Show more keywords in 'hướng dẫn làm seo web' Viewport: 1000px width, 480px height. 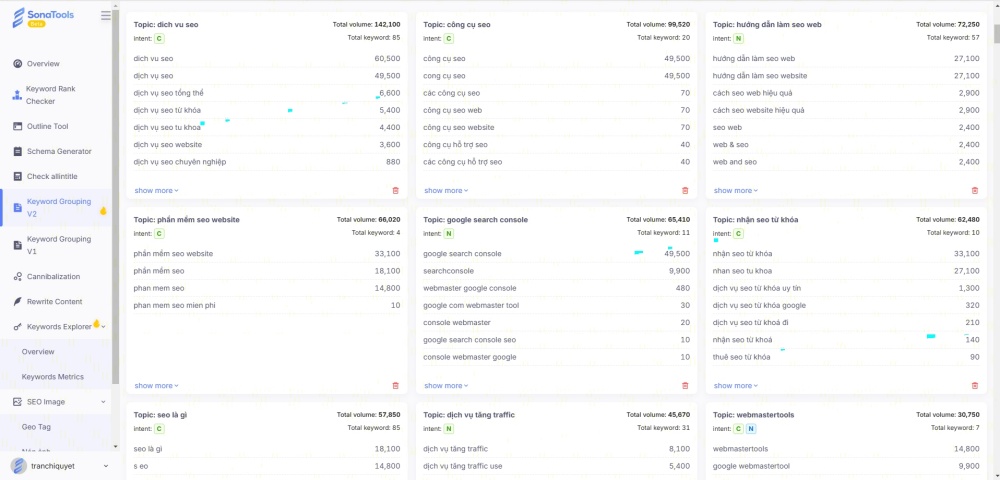pyautogui.click(x=736, y=190)
